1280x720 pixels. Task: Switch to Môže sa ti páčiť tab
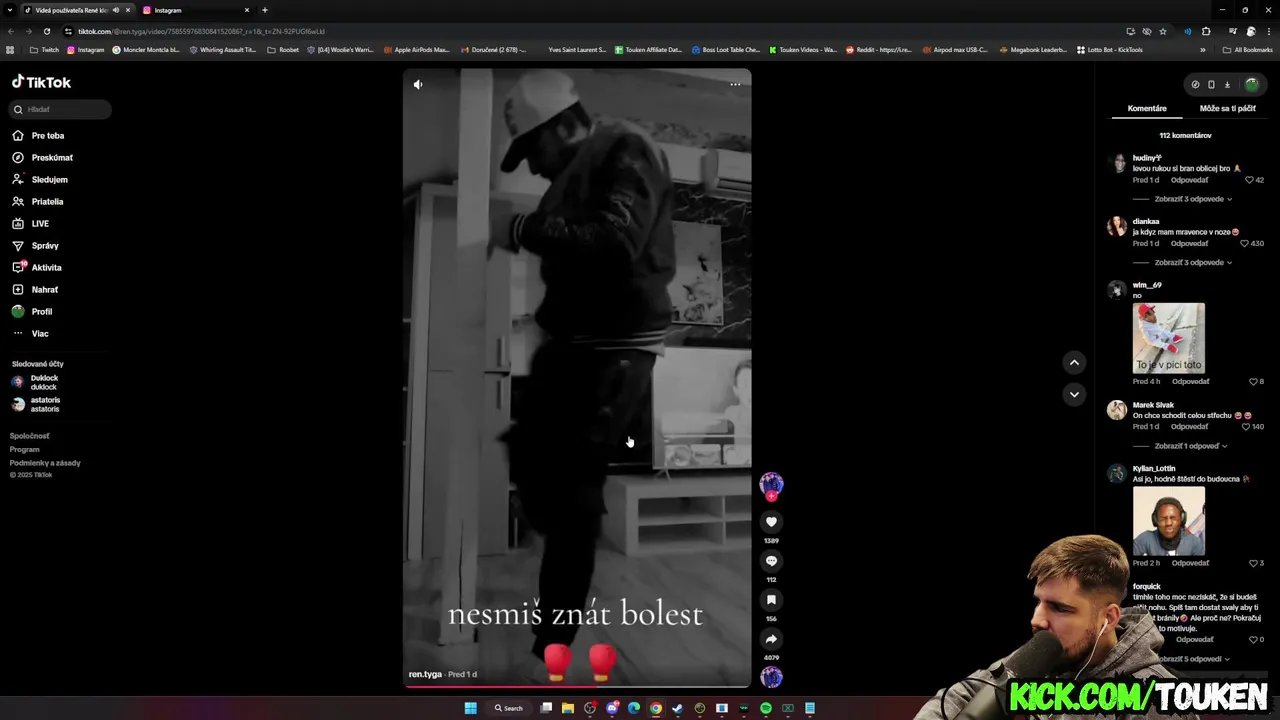[x=1227, y=108]
